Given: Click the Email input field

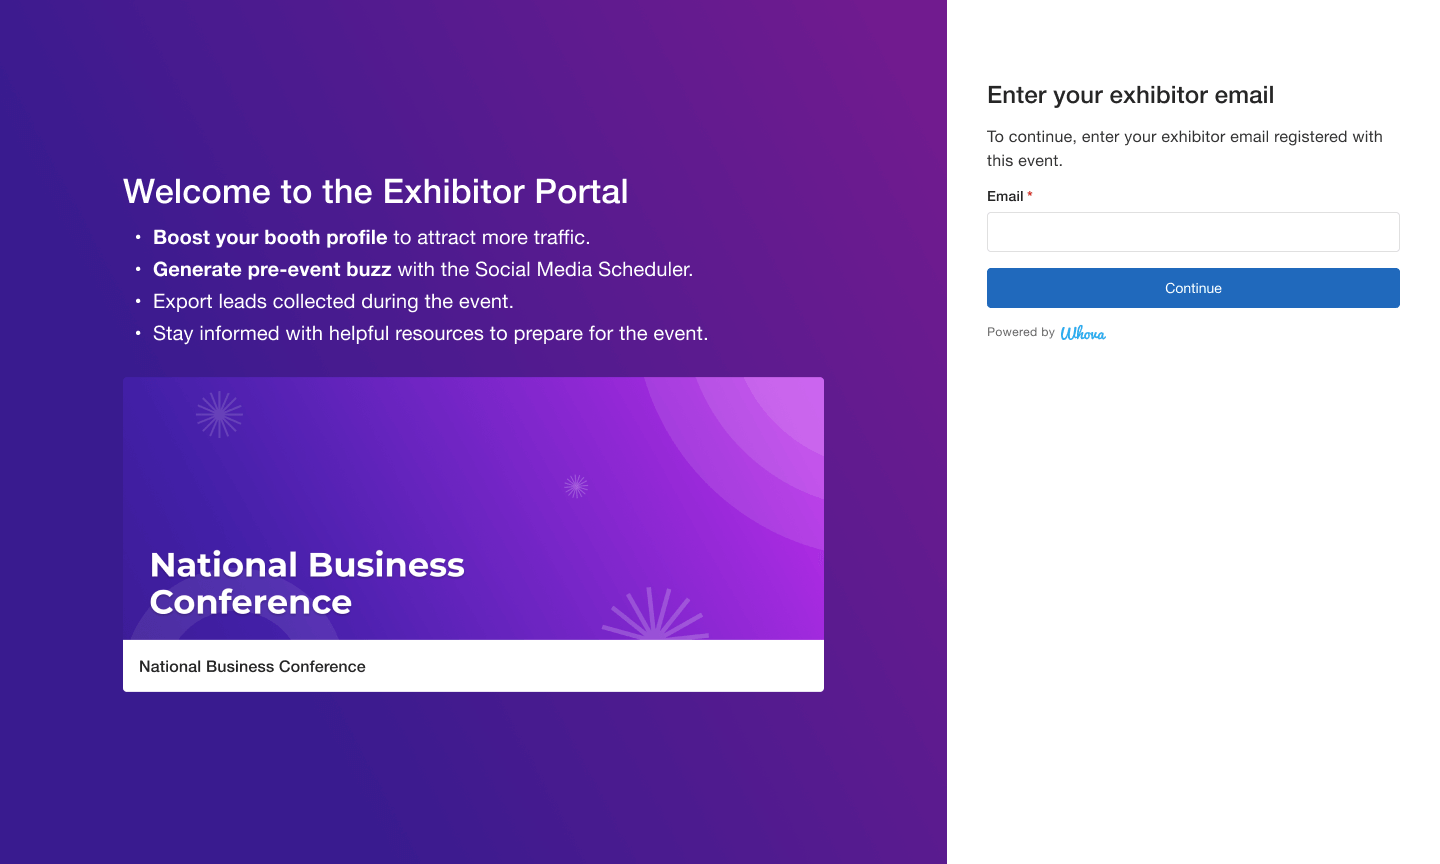Looking at the screenshot, I should (x=1192, y=232).
